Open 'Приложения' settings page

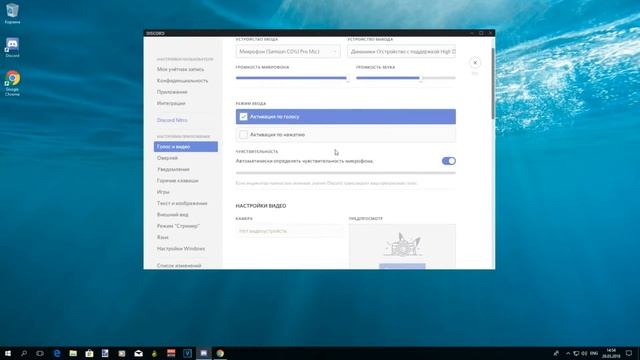(172, 92)
